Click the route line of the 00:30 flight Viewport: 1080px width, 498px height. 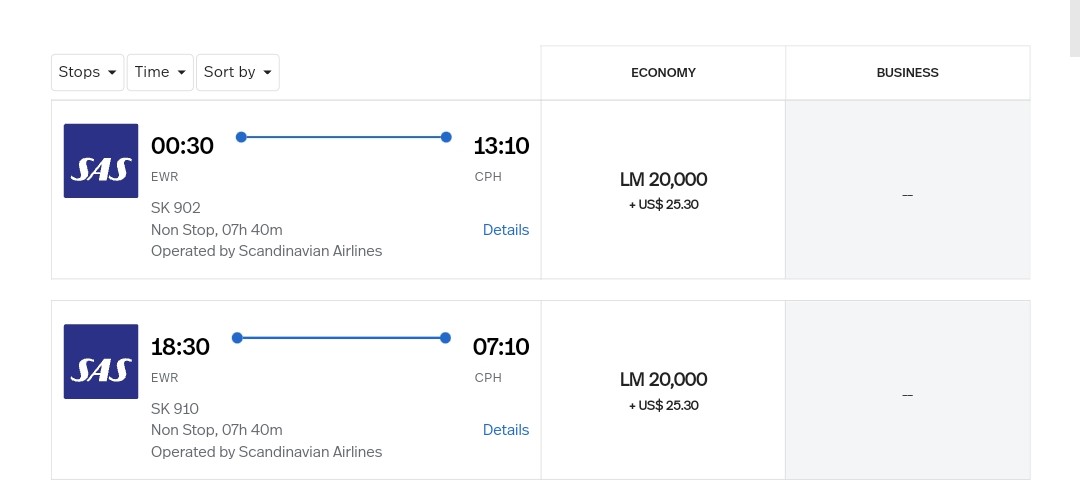click(x=343, y=137)
